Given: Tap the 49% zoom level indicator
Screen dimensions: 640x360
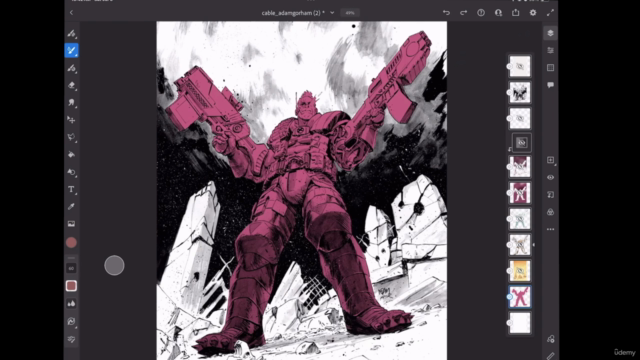Looking at the screenshot, I should 350,13.
